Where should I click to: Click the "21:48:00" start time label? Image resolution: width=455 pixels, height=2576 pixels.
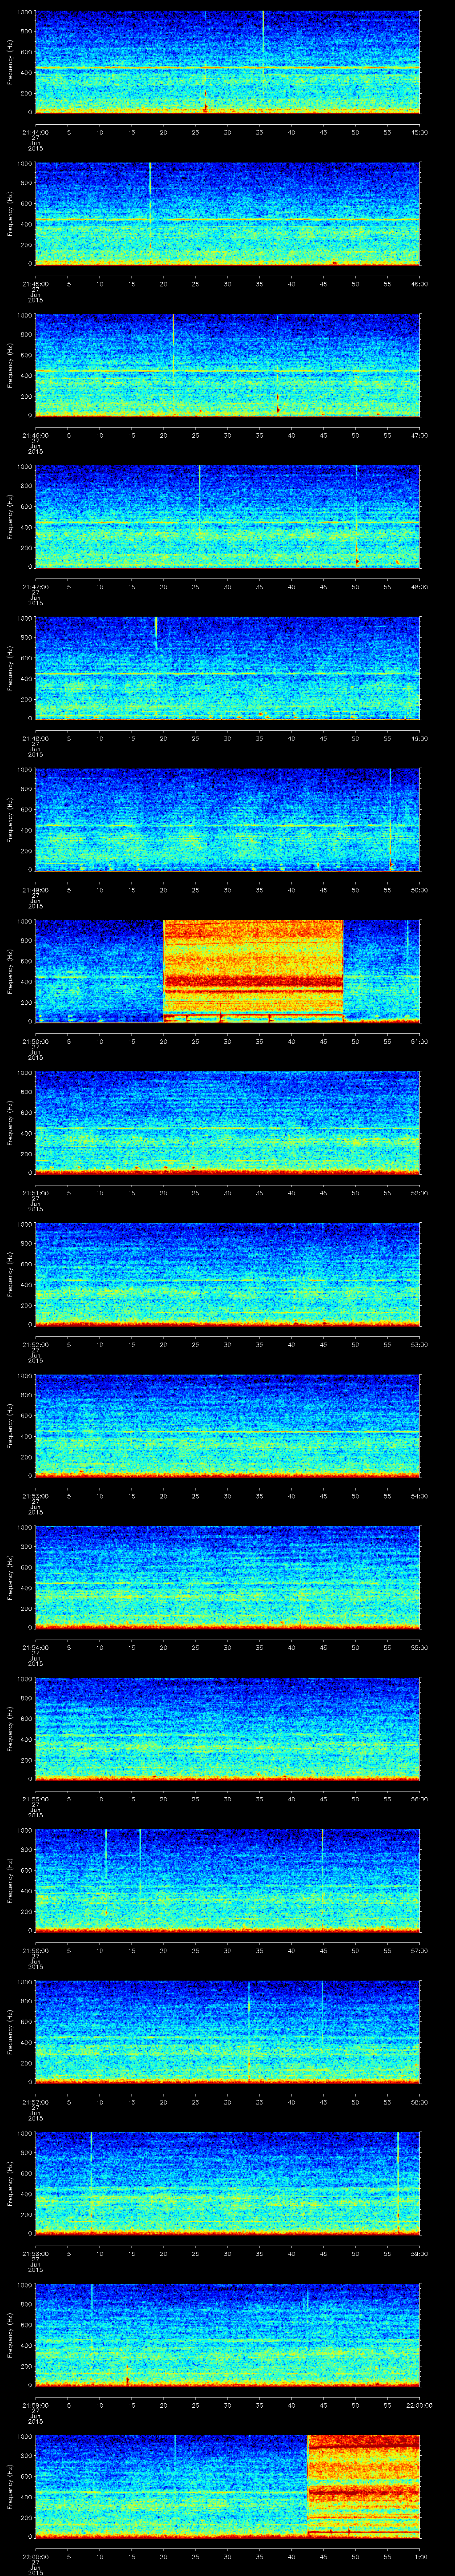click(35, 738)
